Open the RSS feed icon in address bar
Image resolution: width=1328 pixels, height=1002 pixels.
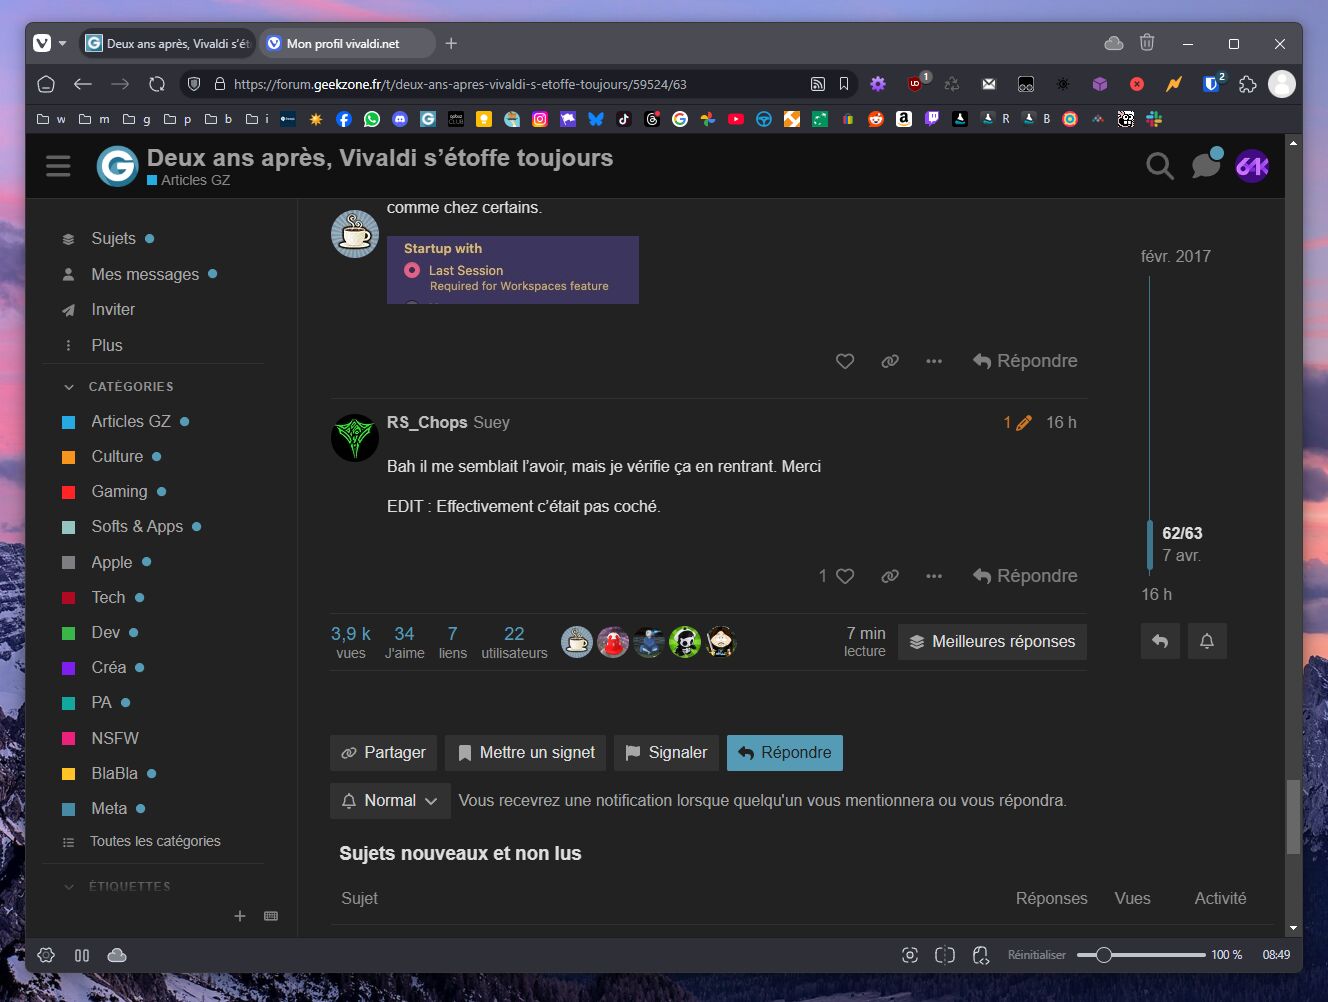(818, 84)
